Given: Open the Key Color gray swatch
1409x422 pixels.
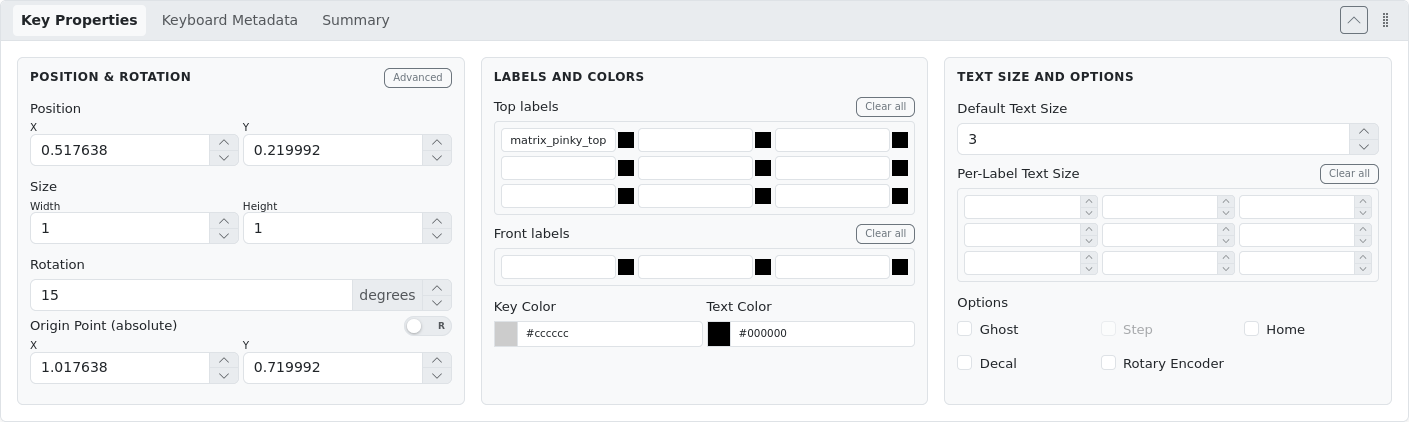Looking at the screenshot, I should click(x=506, y=334).
